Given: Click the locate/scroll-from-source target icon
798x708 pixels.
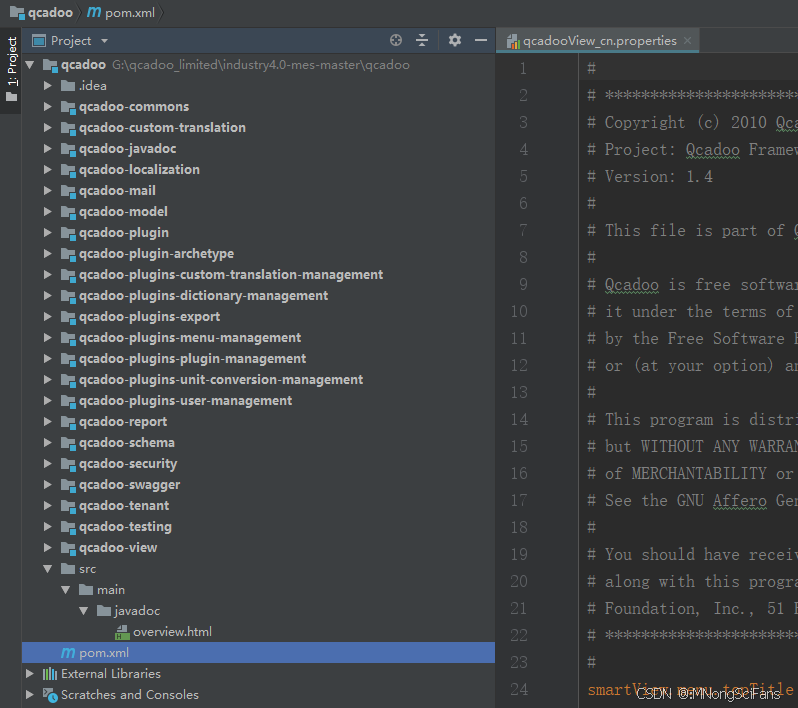Looking at the screenshot, I should click(396, 40).
